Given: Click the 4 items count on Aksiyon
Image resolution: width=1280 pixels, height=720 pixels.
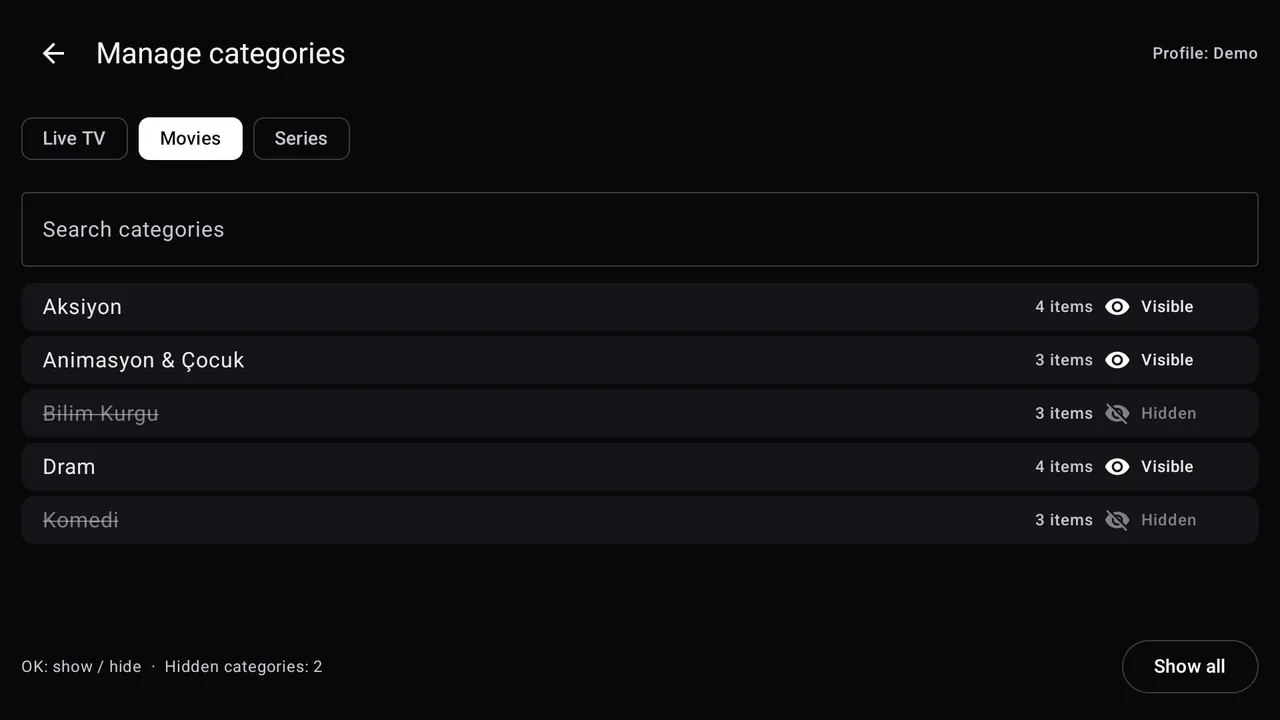Looking at the screenshot, I should (1064, 307).
